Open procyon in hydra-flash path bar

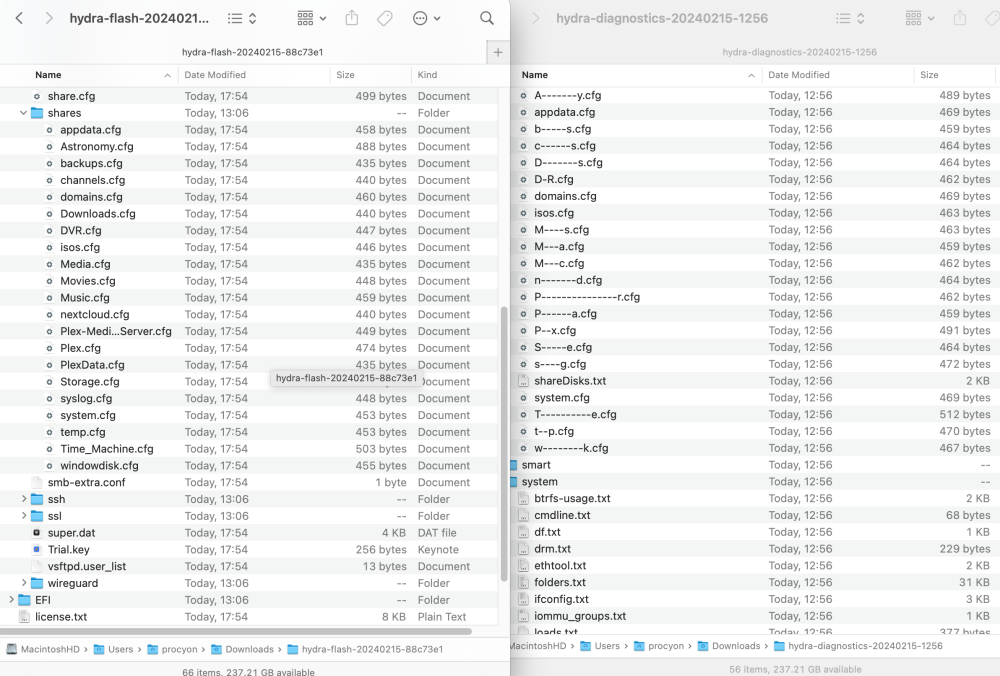pyautogui.click(x=172, y=649)
